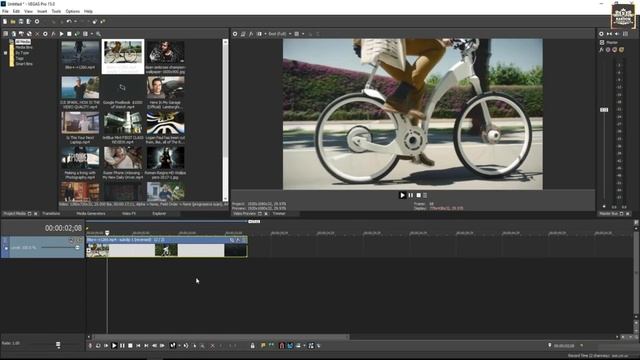Stop timeline playback in transport bar
This screenshot has height=360, width=640.
130,346
